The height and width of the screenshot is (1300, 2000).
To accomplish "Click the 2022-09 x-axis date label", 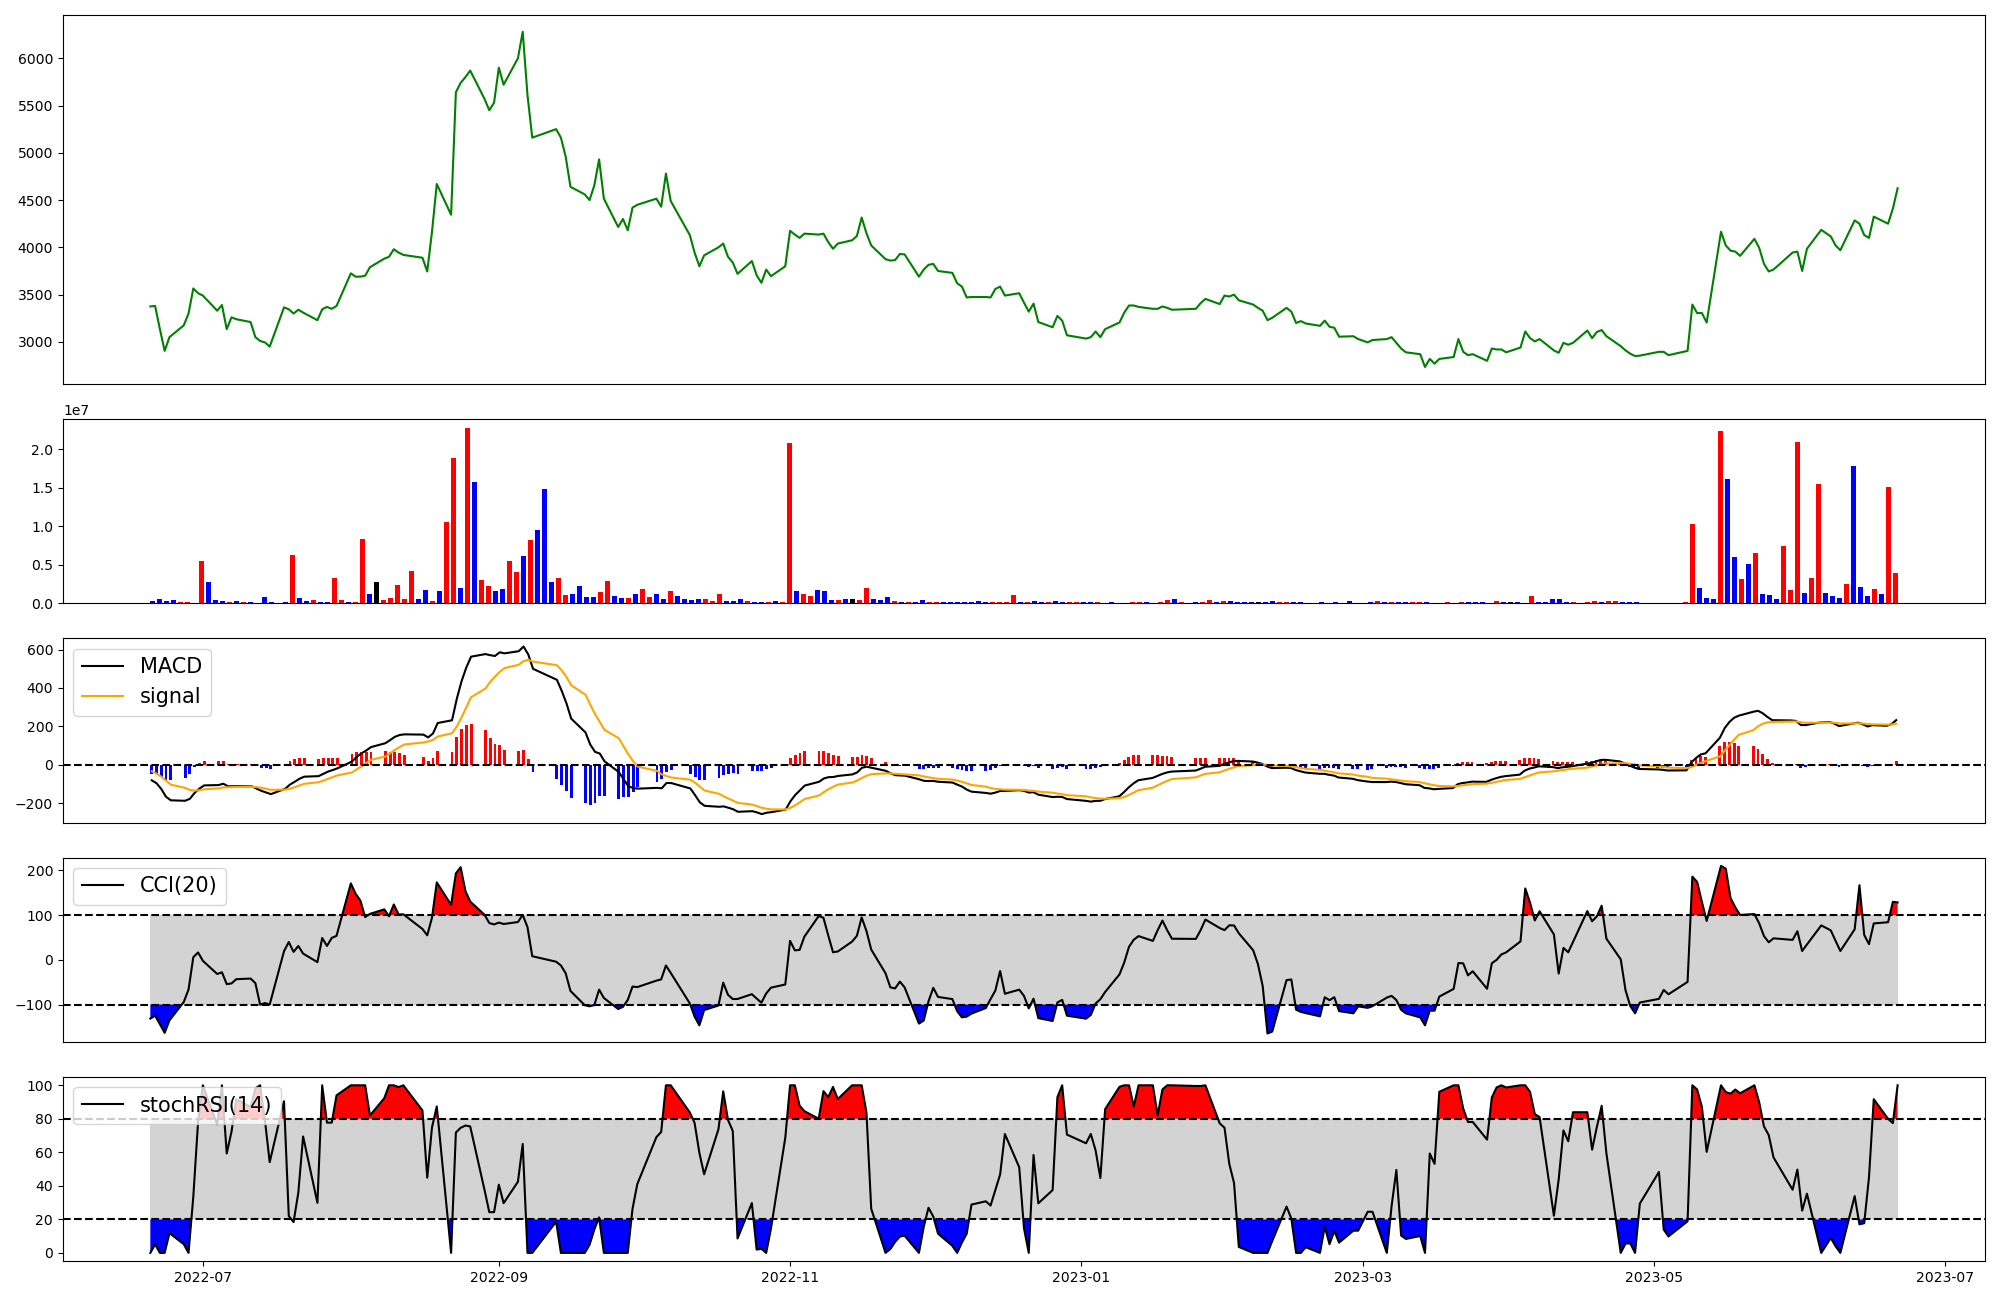I will (x=498, y=1277).
